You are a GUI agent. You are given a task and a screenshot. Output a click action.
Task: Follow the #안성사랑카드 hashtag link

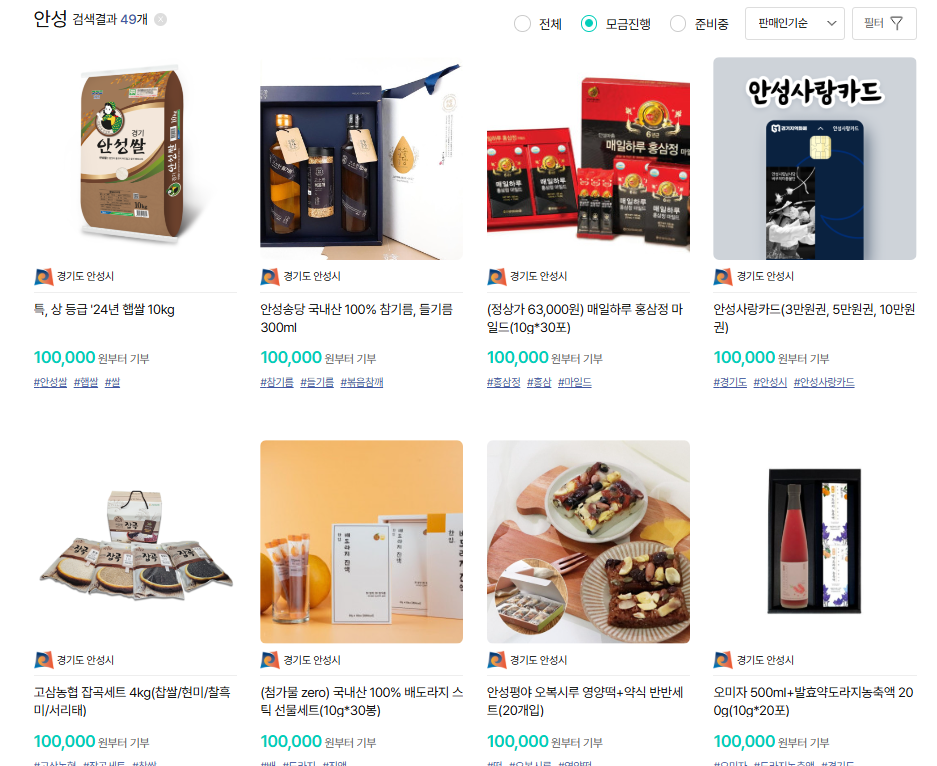tap(824, 382)
